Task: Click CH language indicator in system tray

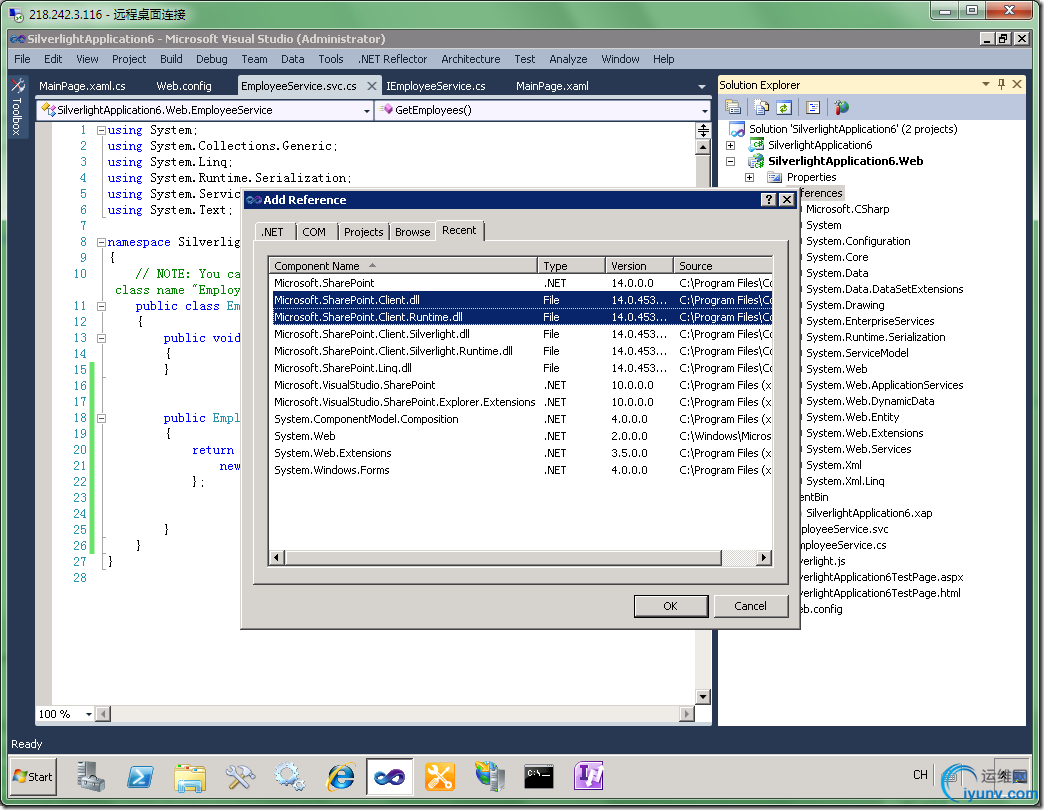Action: coord(920,774)
